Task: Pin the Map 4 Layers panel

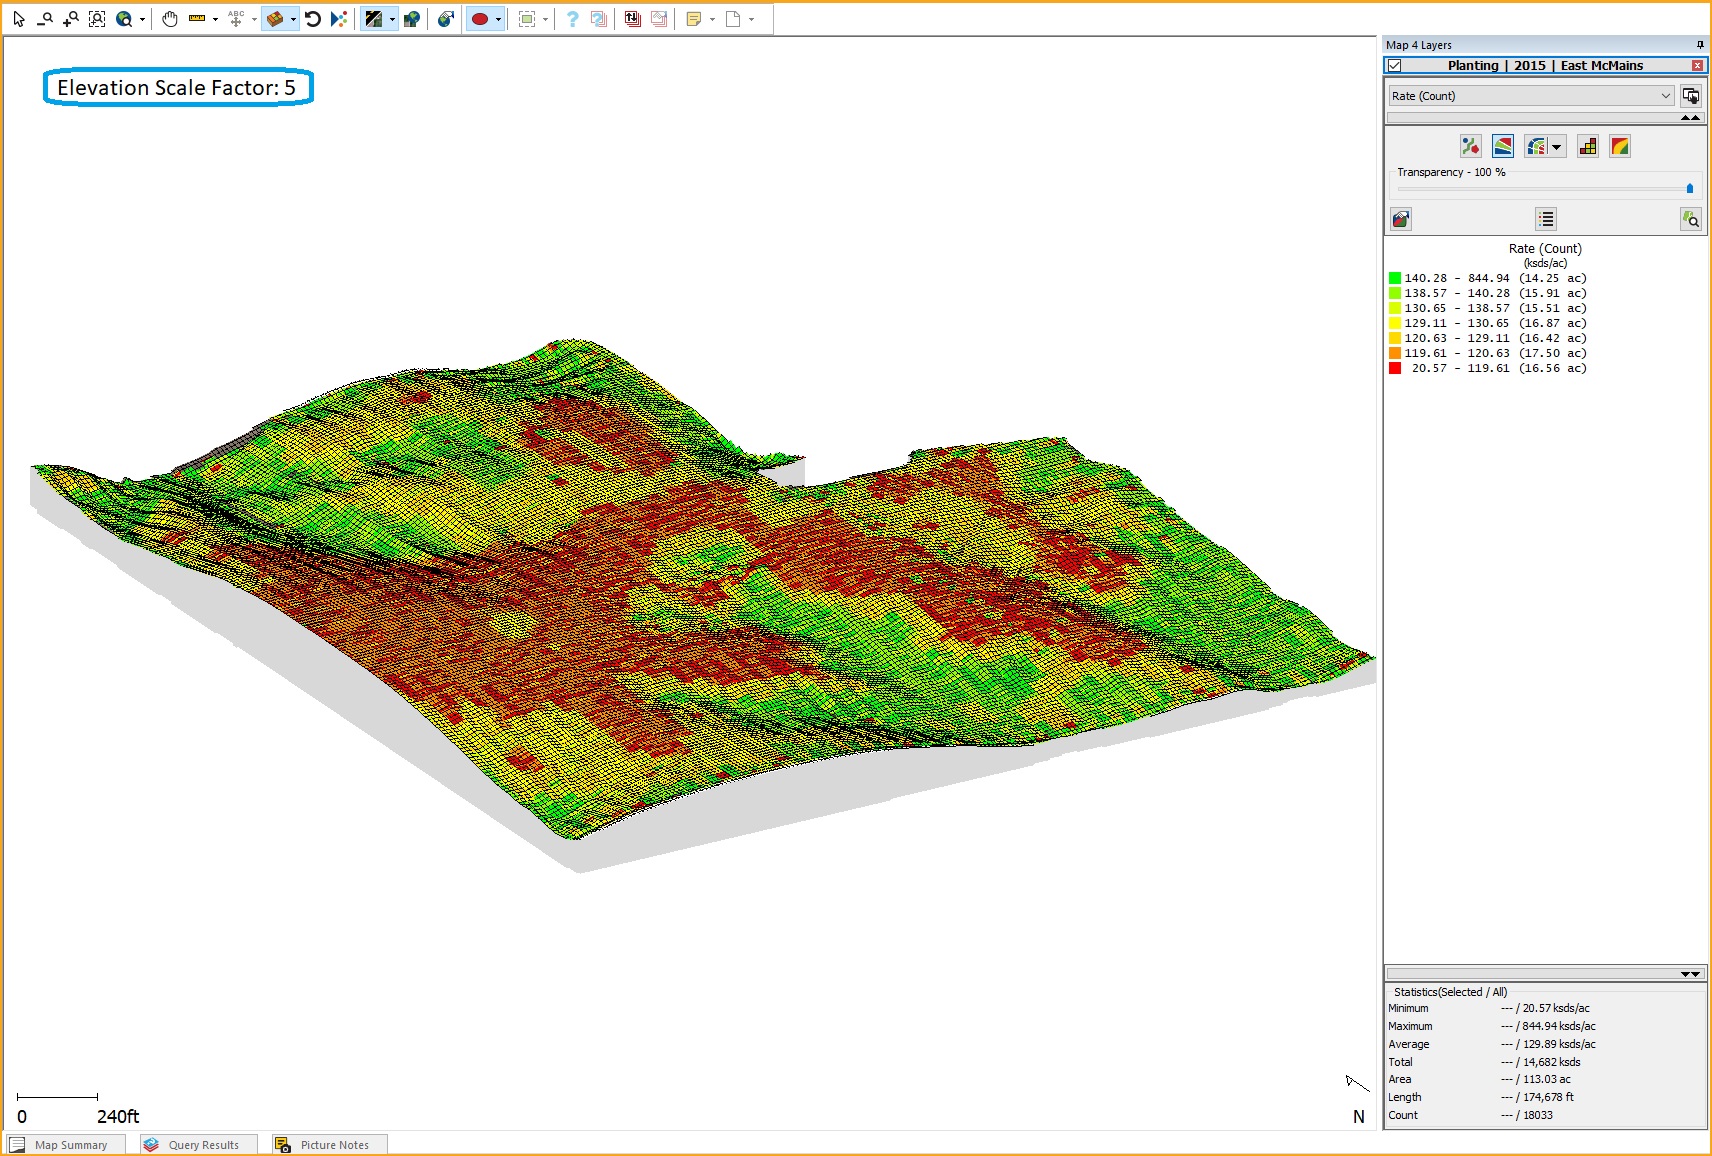Action: click(x=1700, y=45)
